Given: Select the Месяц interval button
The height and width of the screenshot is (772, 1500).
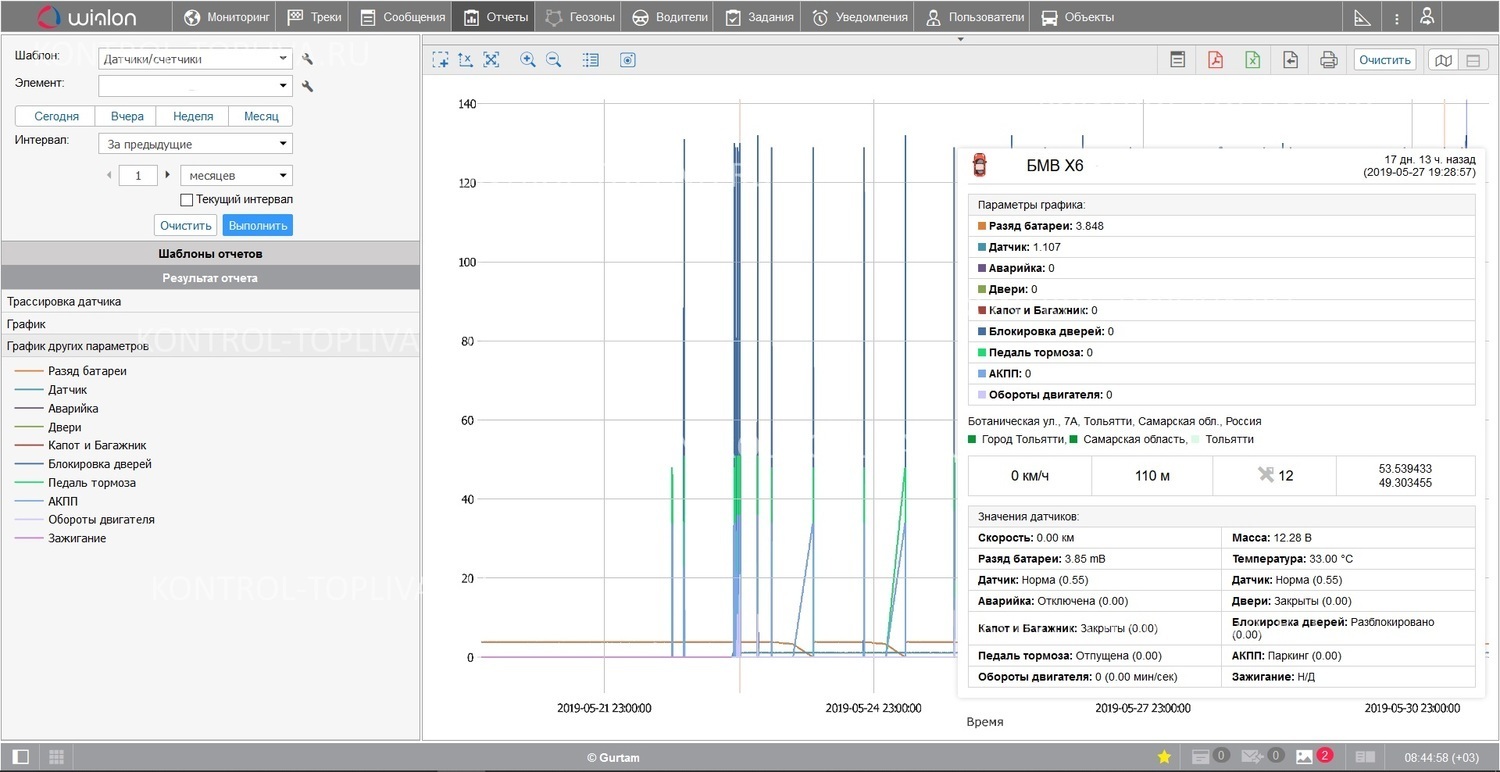Looking at the screenshot, I should click(x=261, y=116).
